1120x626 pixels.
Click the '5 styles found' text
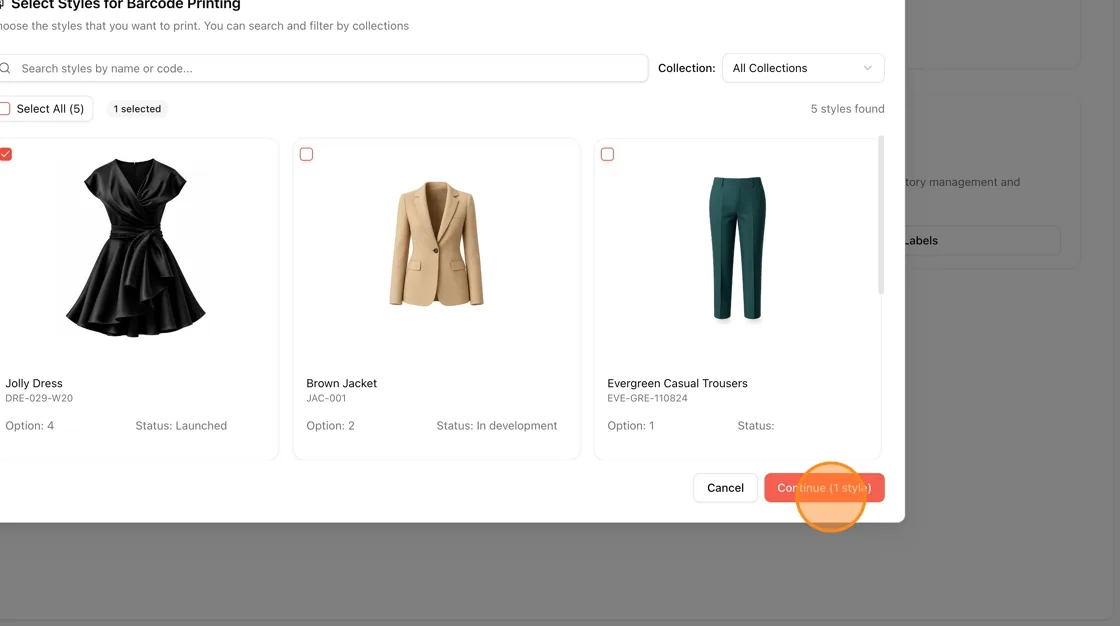click(x=847, y=109)
